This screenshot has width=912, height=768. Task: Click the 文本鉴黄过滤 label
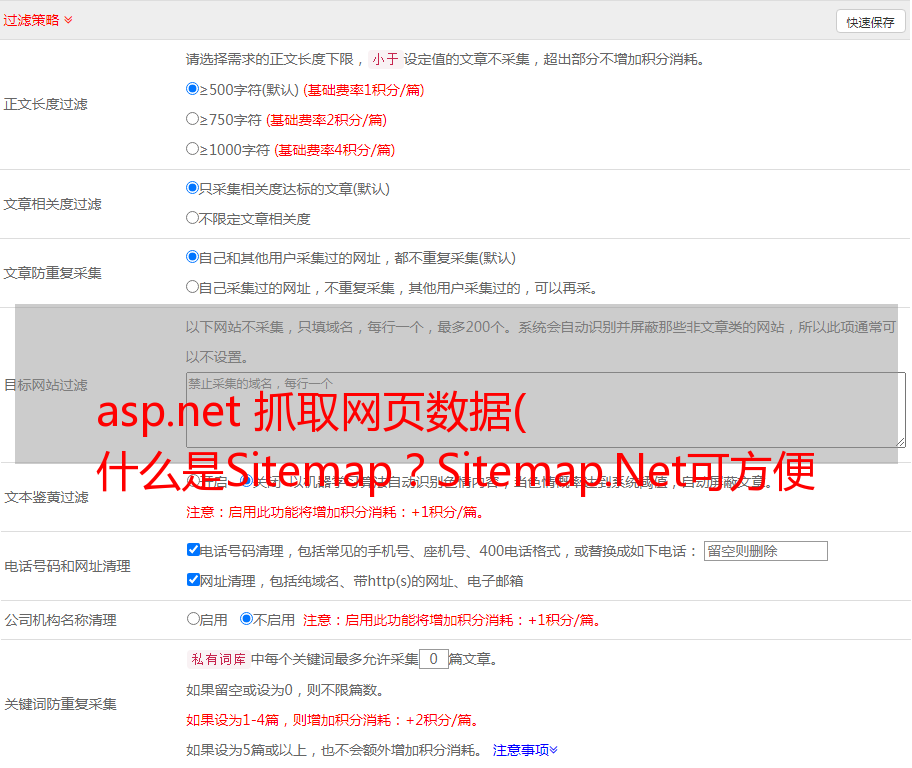[x=47, y=497]
